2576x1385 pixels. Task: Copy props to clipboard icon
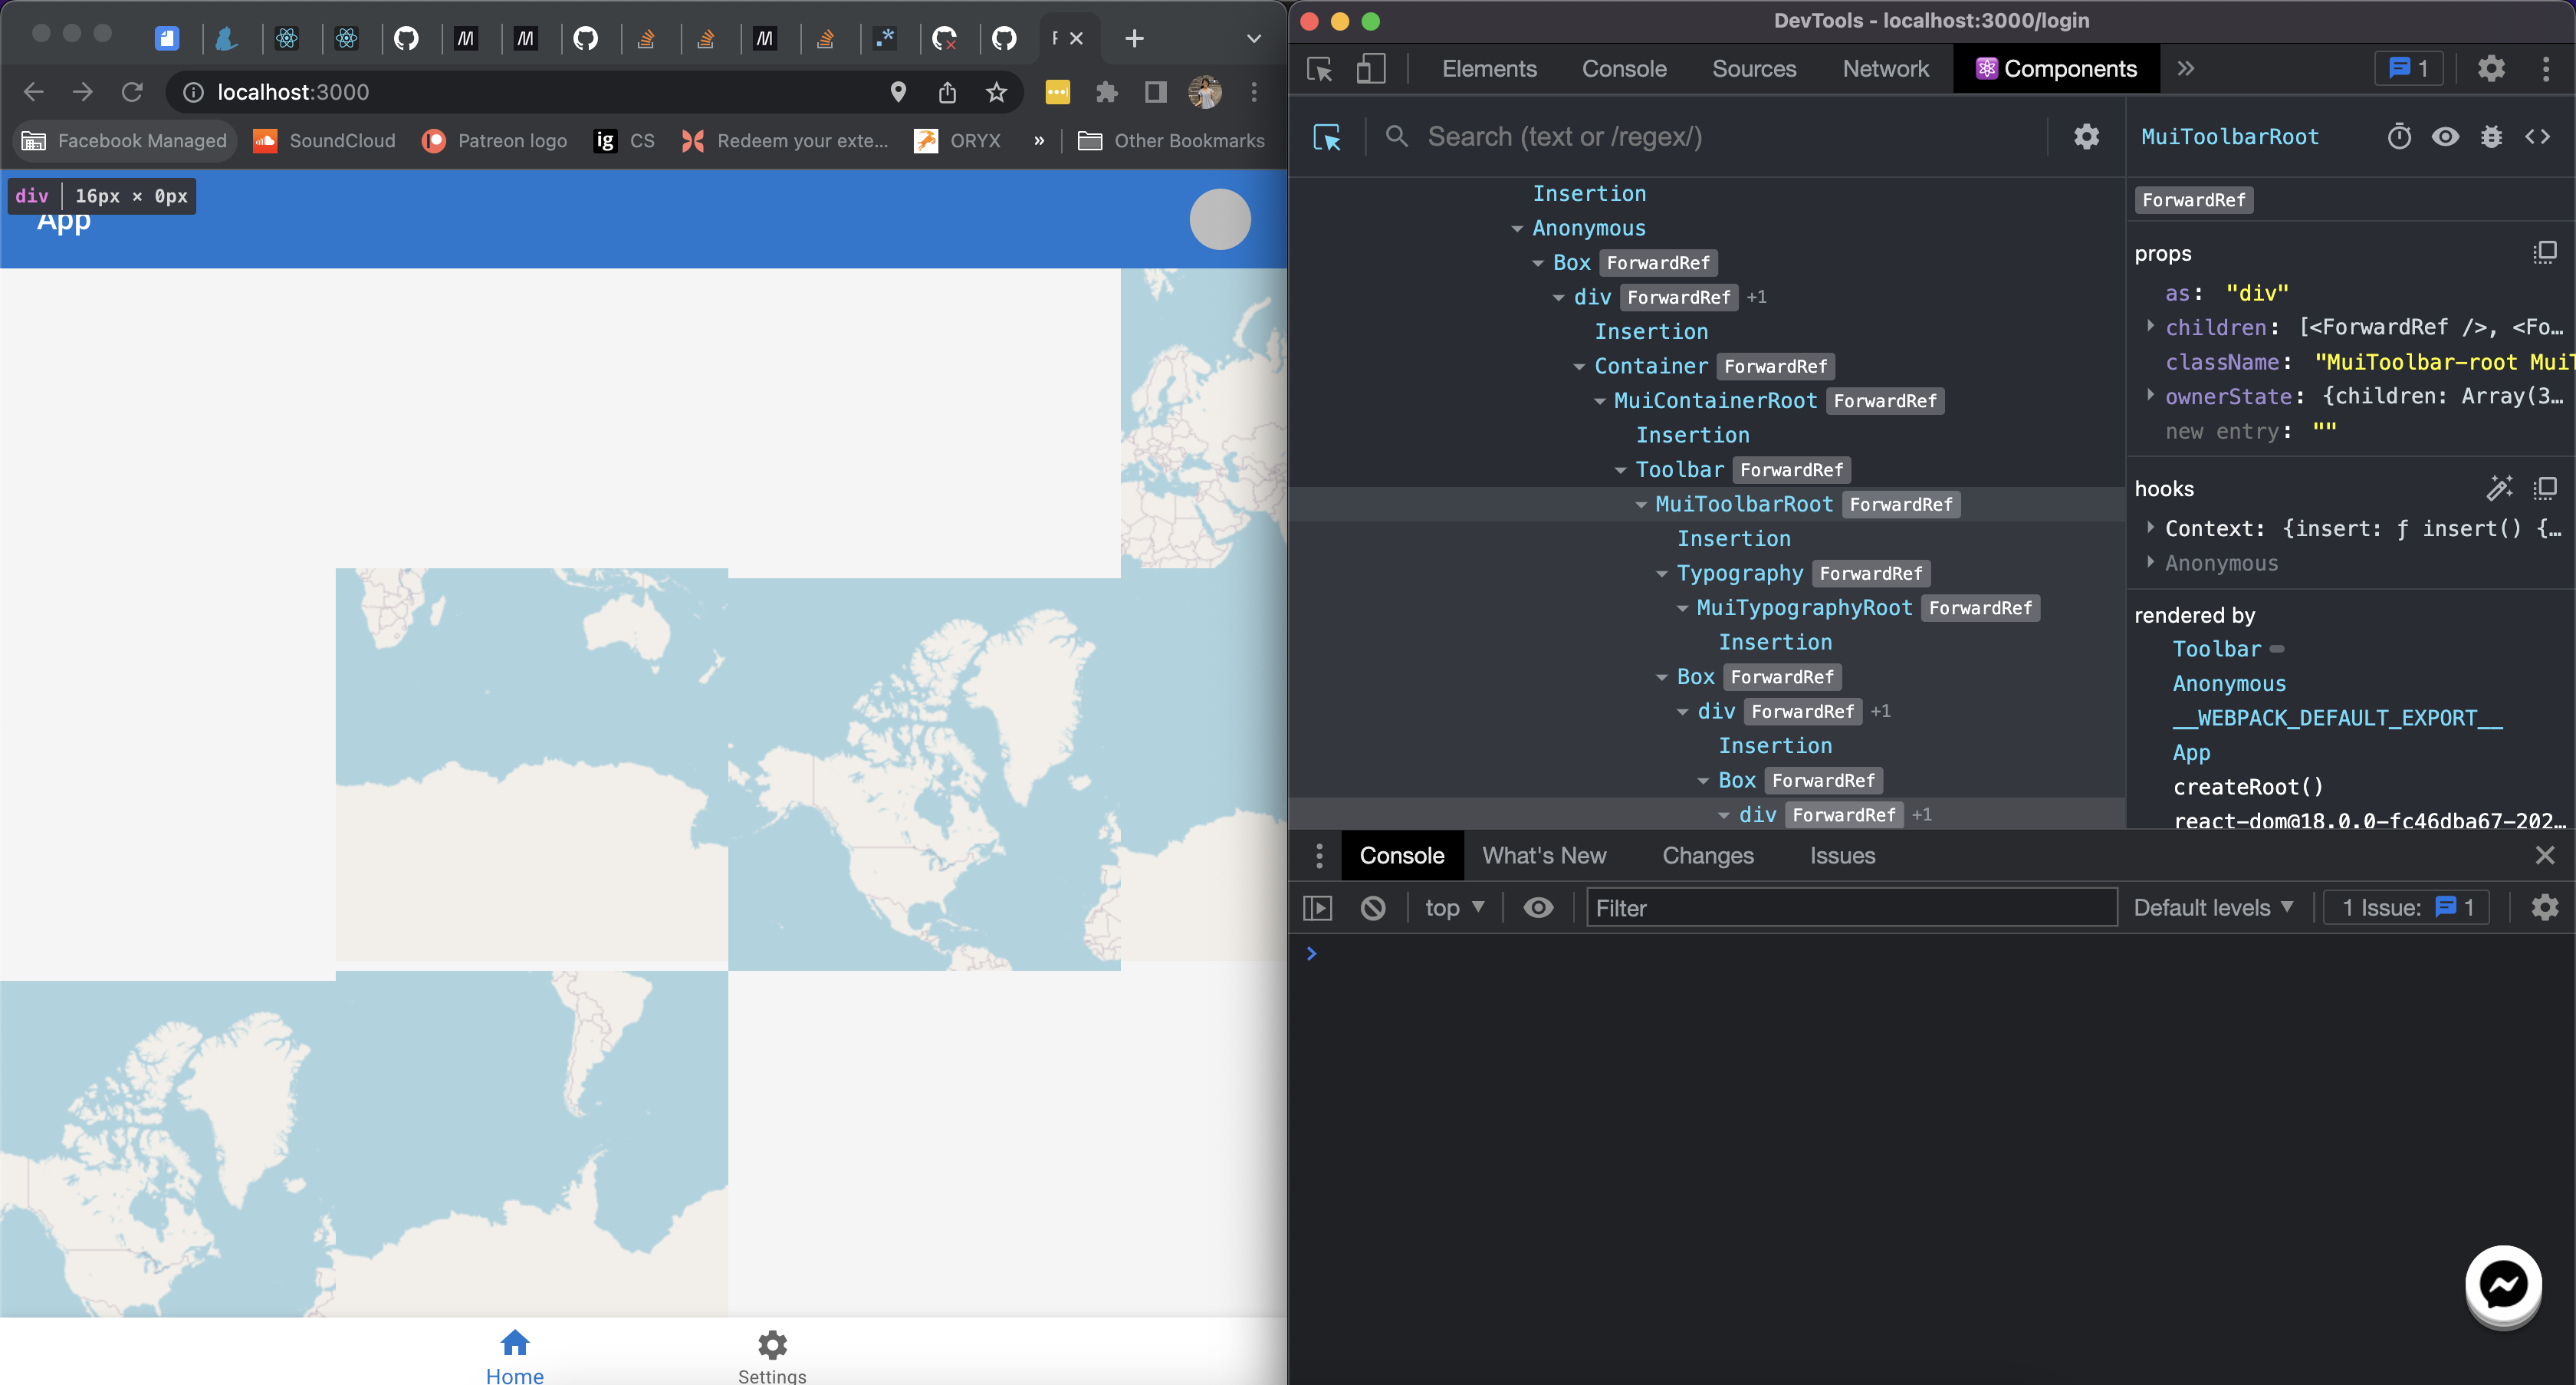(2544, 252)
